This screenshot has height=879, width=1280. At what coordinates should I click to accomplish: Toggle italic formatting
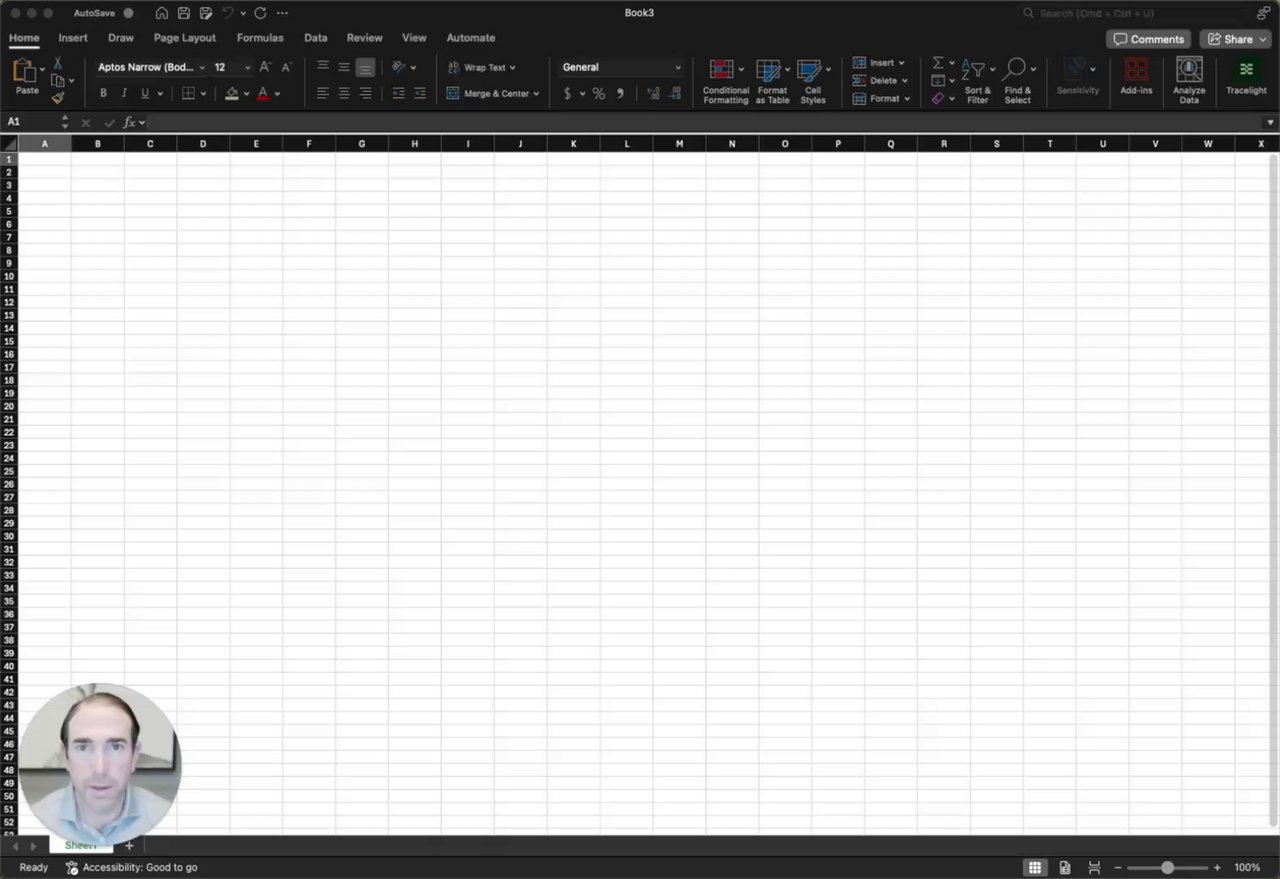click(x=124, y=93)
